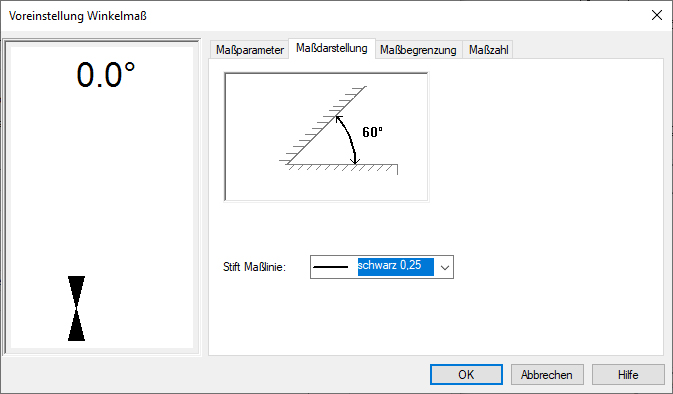Expand the Stift Maßlinie dropdown arrow
Viewport: 673px width, 394px height.
445,267
